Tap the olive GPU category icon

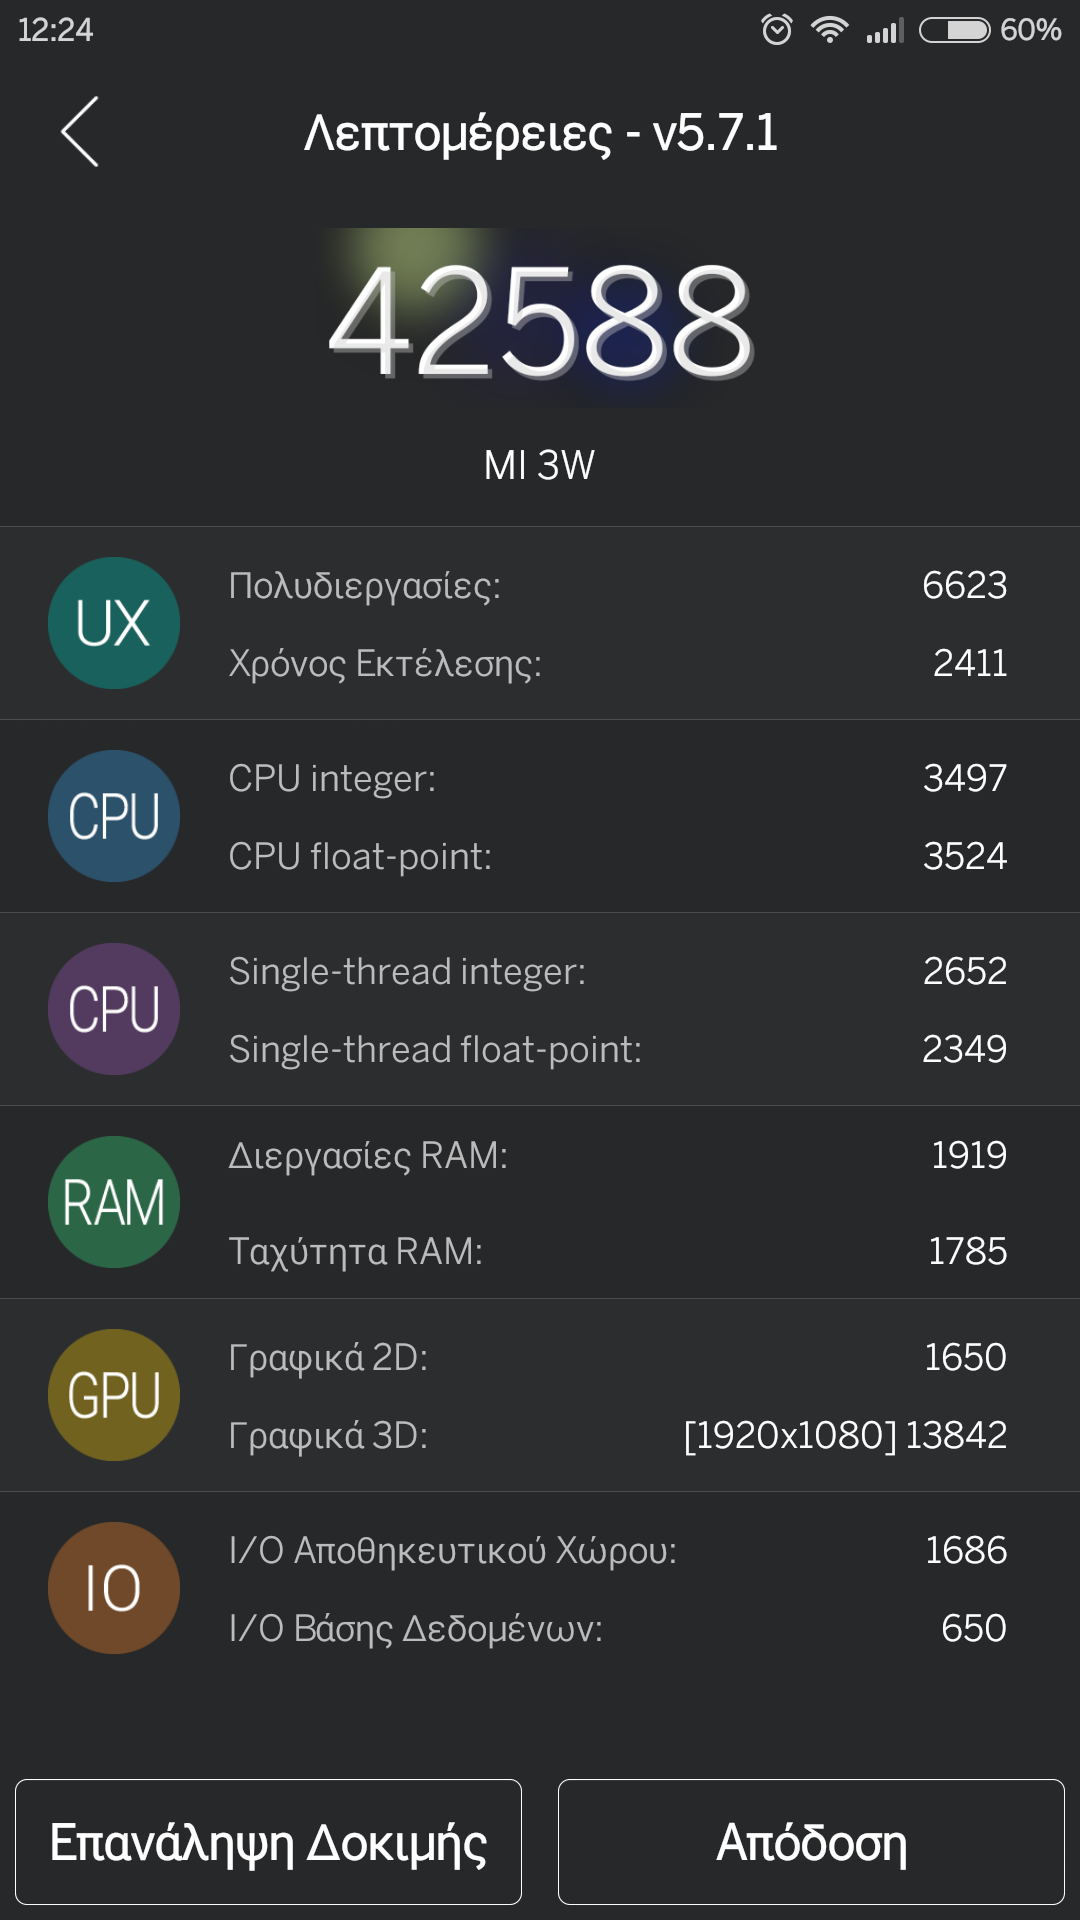point(114,1395)
